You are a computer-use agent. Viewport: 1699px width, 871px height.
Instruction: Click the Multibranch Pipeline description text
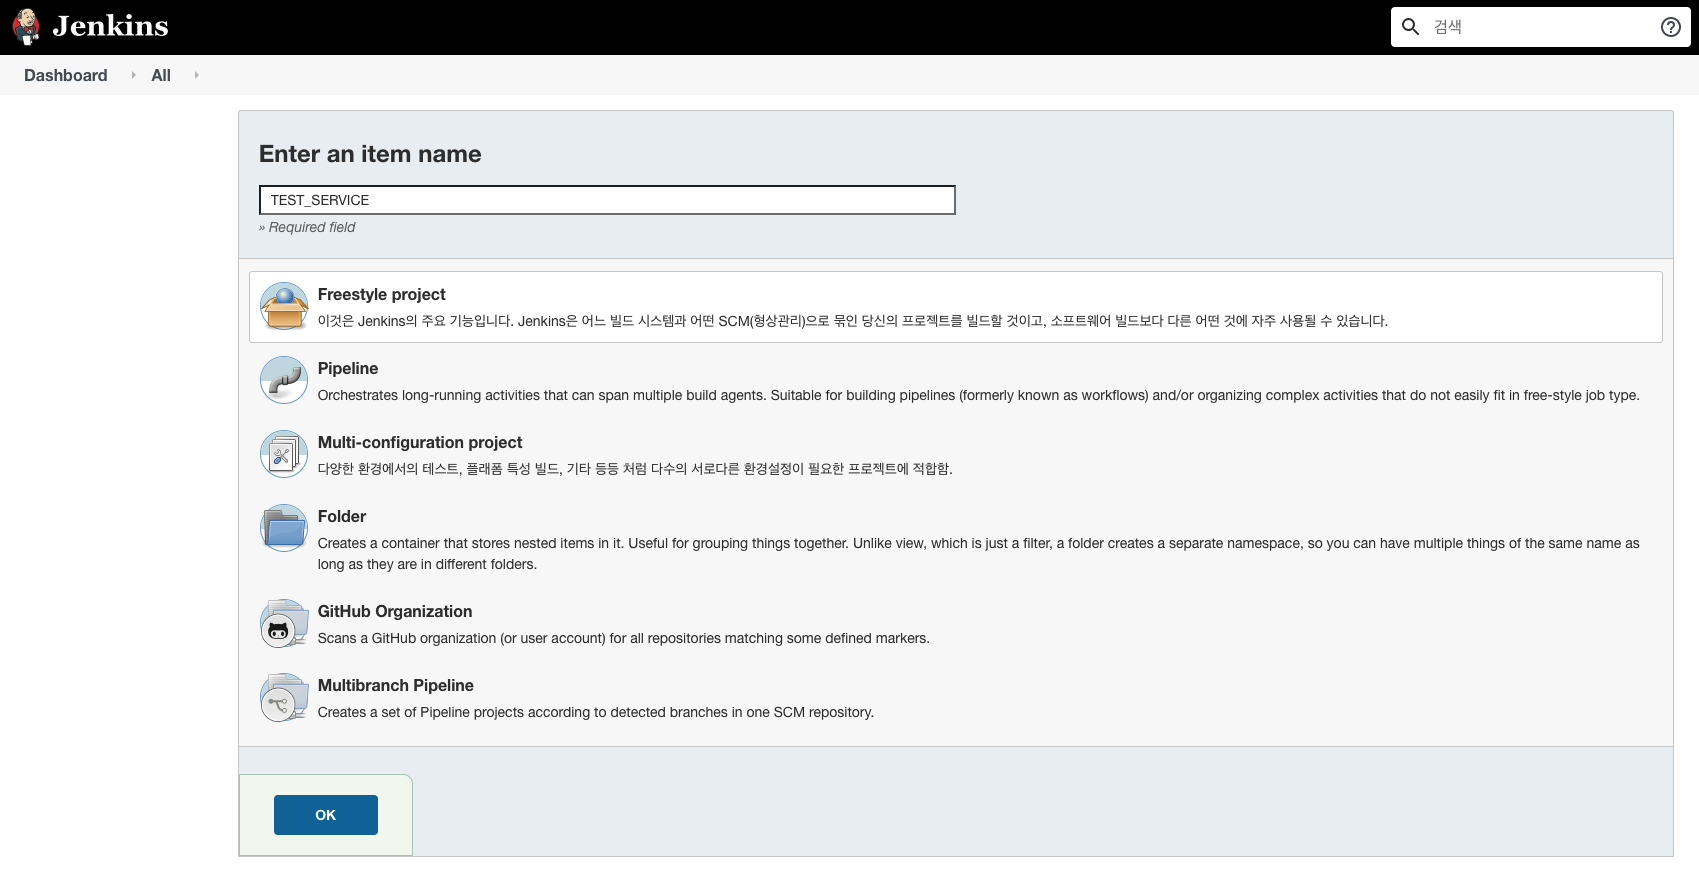pos(596,712)
